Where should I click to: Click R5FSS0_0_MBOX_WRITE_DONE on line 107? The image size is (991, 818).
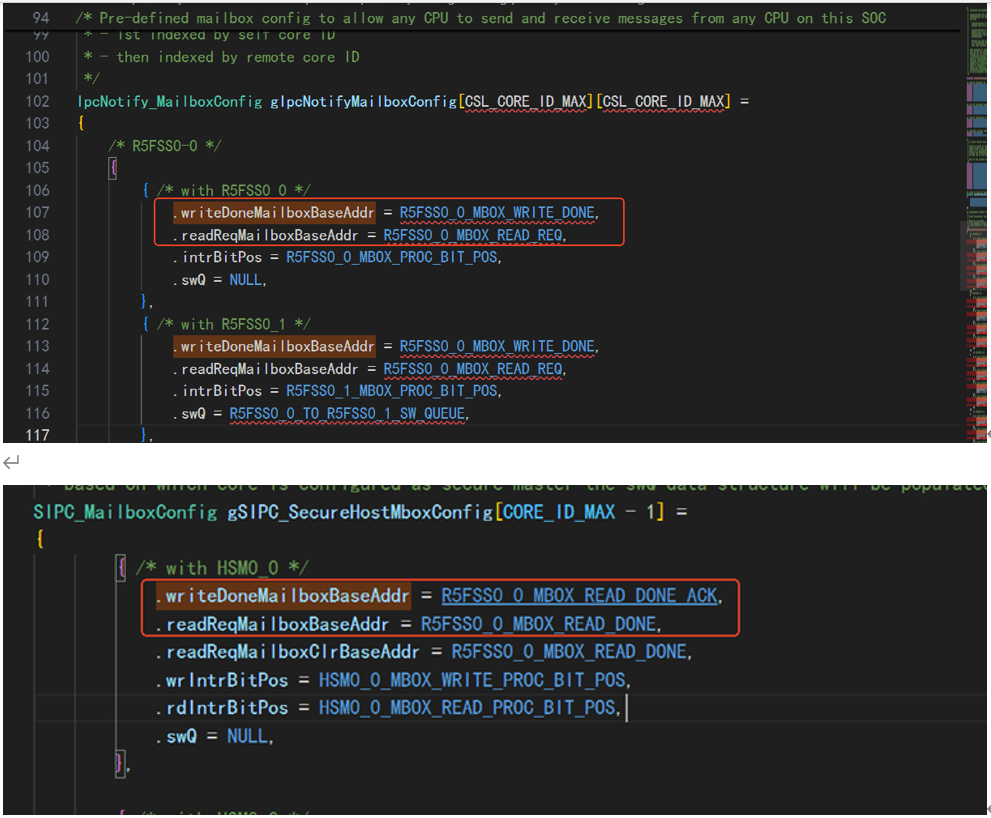(497, 213)
